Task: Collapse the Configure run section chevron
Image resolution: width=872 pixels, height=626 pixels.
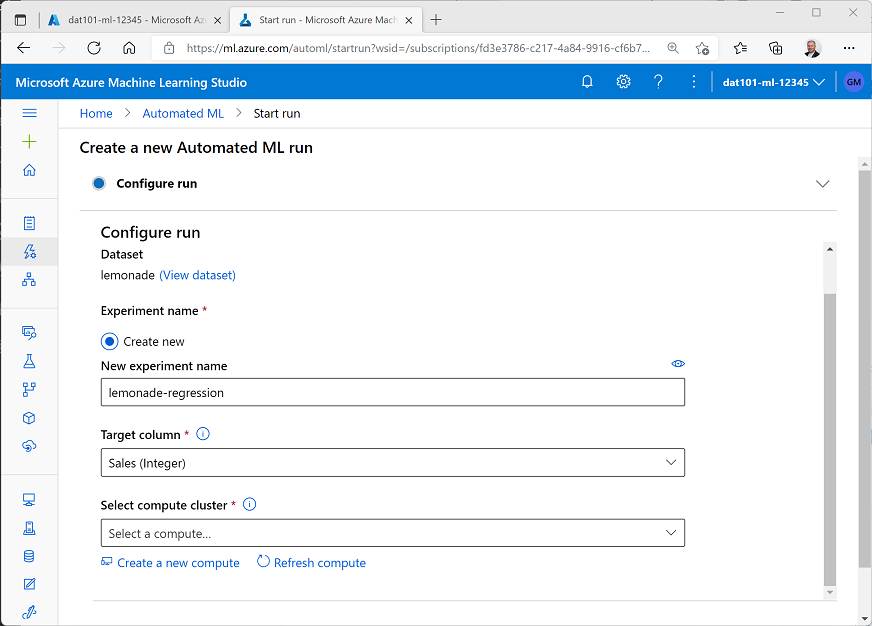Action: pos(822,184)
